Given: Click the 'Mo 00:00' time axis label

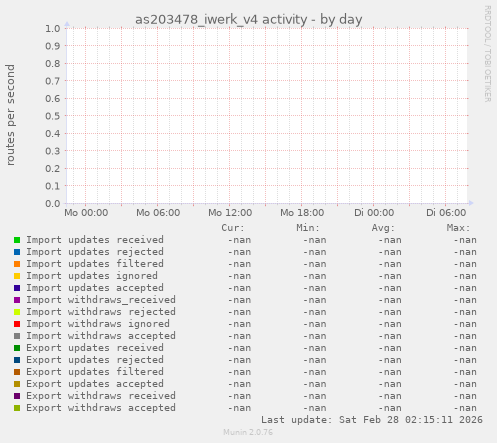Looking at the screenshot, I should coord(86,213).
